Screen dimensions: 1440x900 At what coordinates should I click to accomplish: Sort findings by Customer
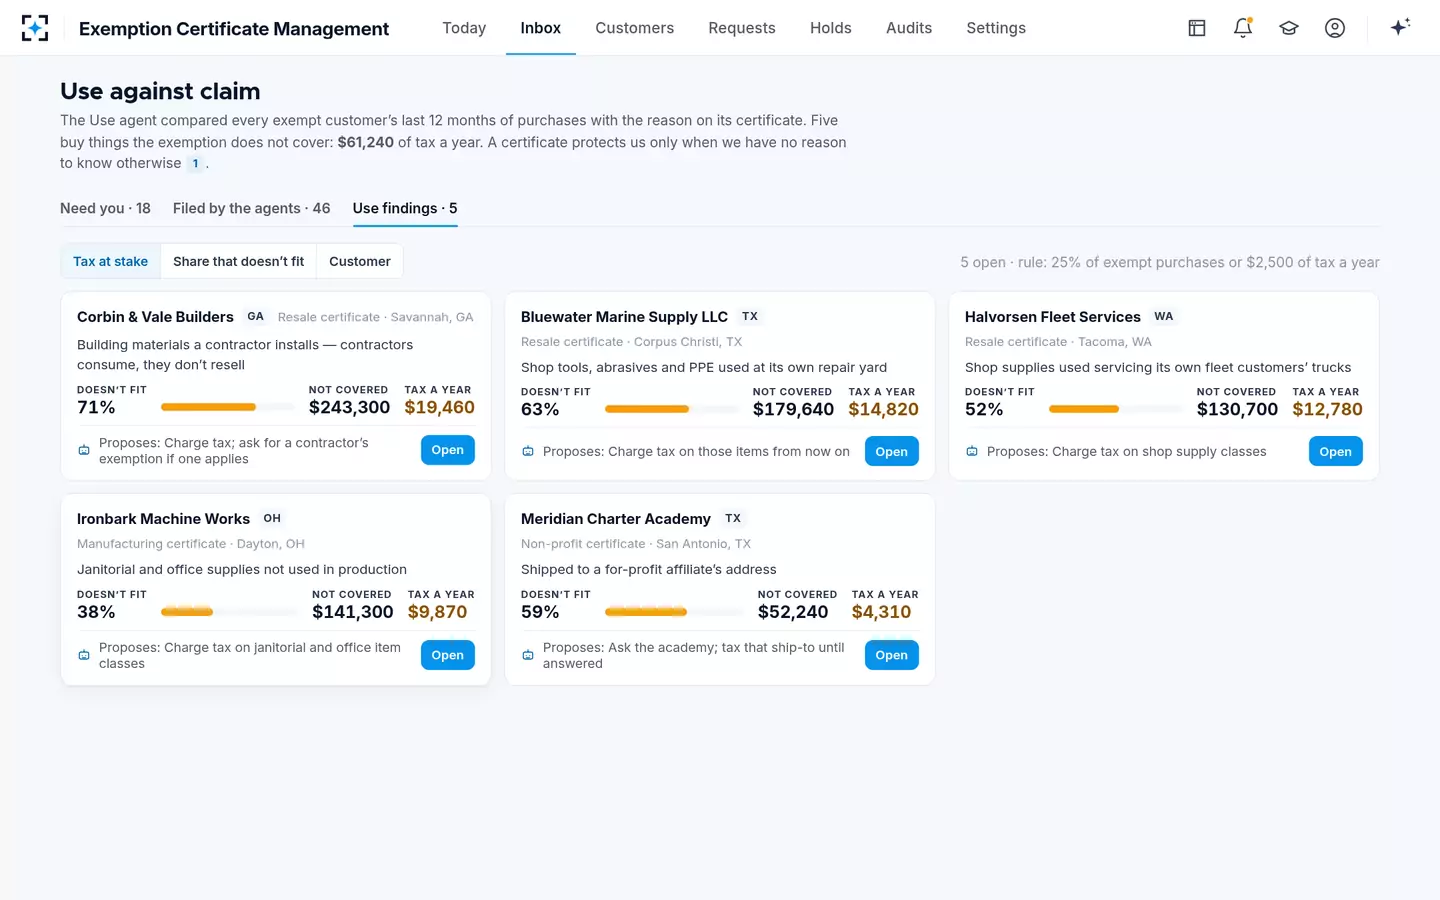pos(360,261)
